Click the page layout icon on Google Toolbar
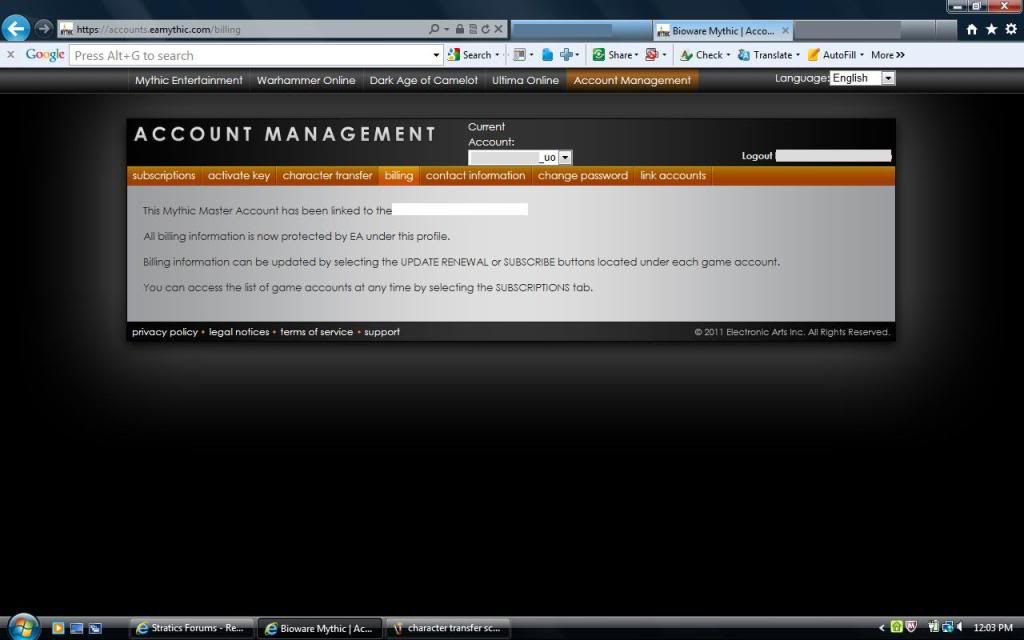Viewport: 1024px width, 640px height. coord(520,56)
